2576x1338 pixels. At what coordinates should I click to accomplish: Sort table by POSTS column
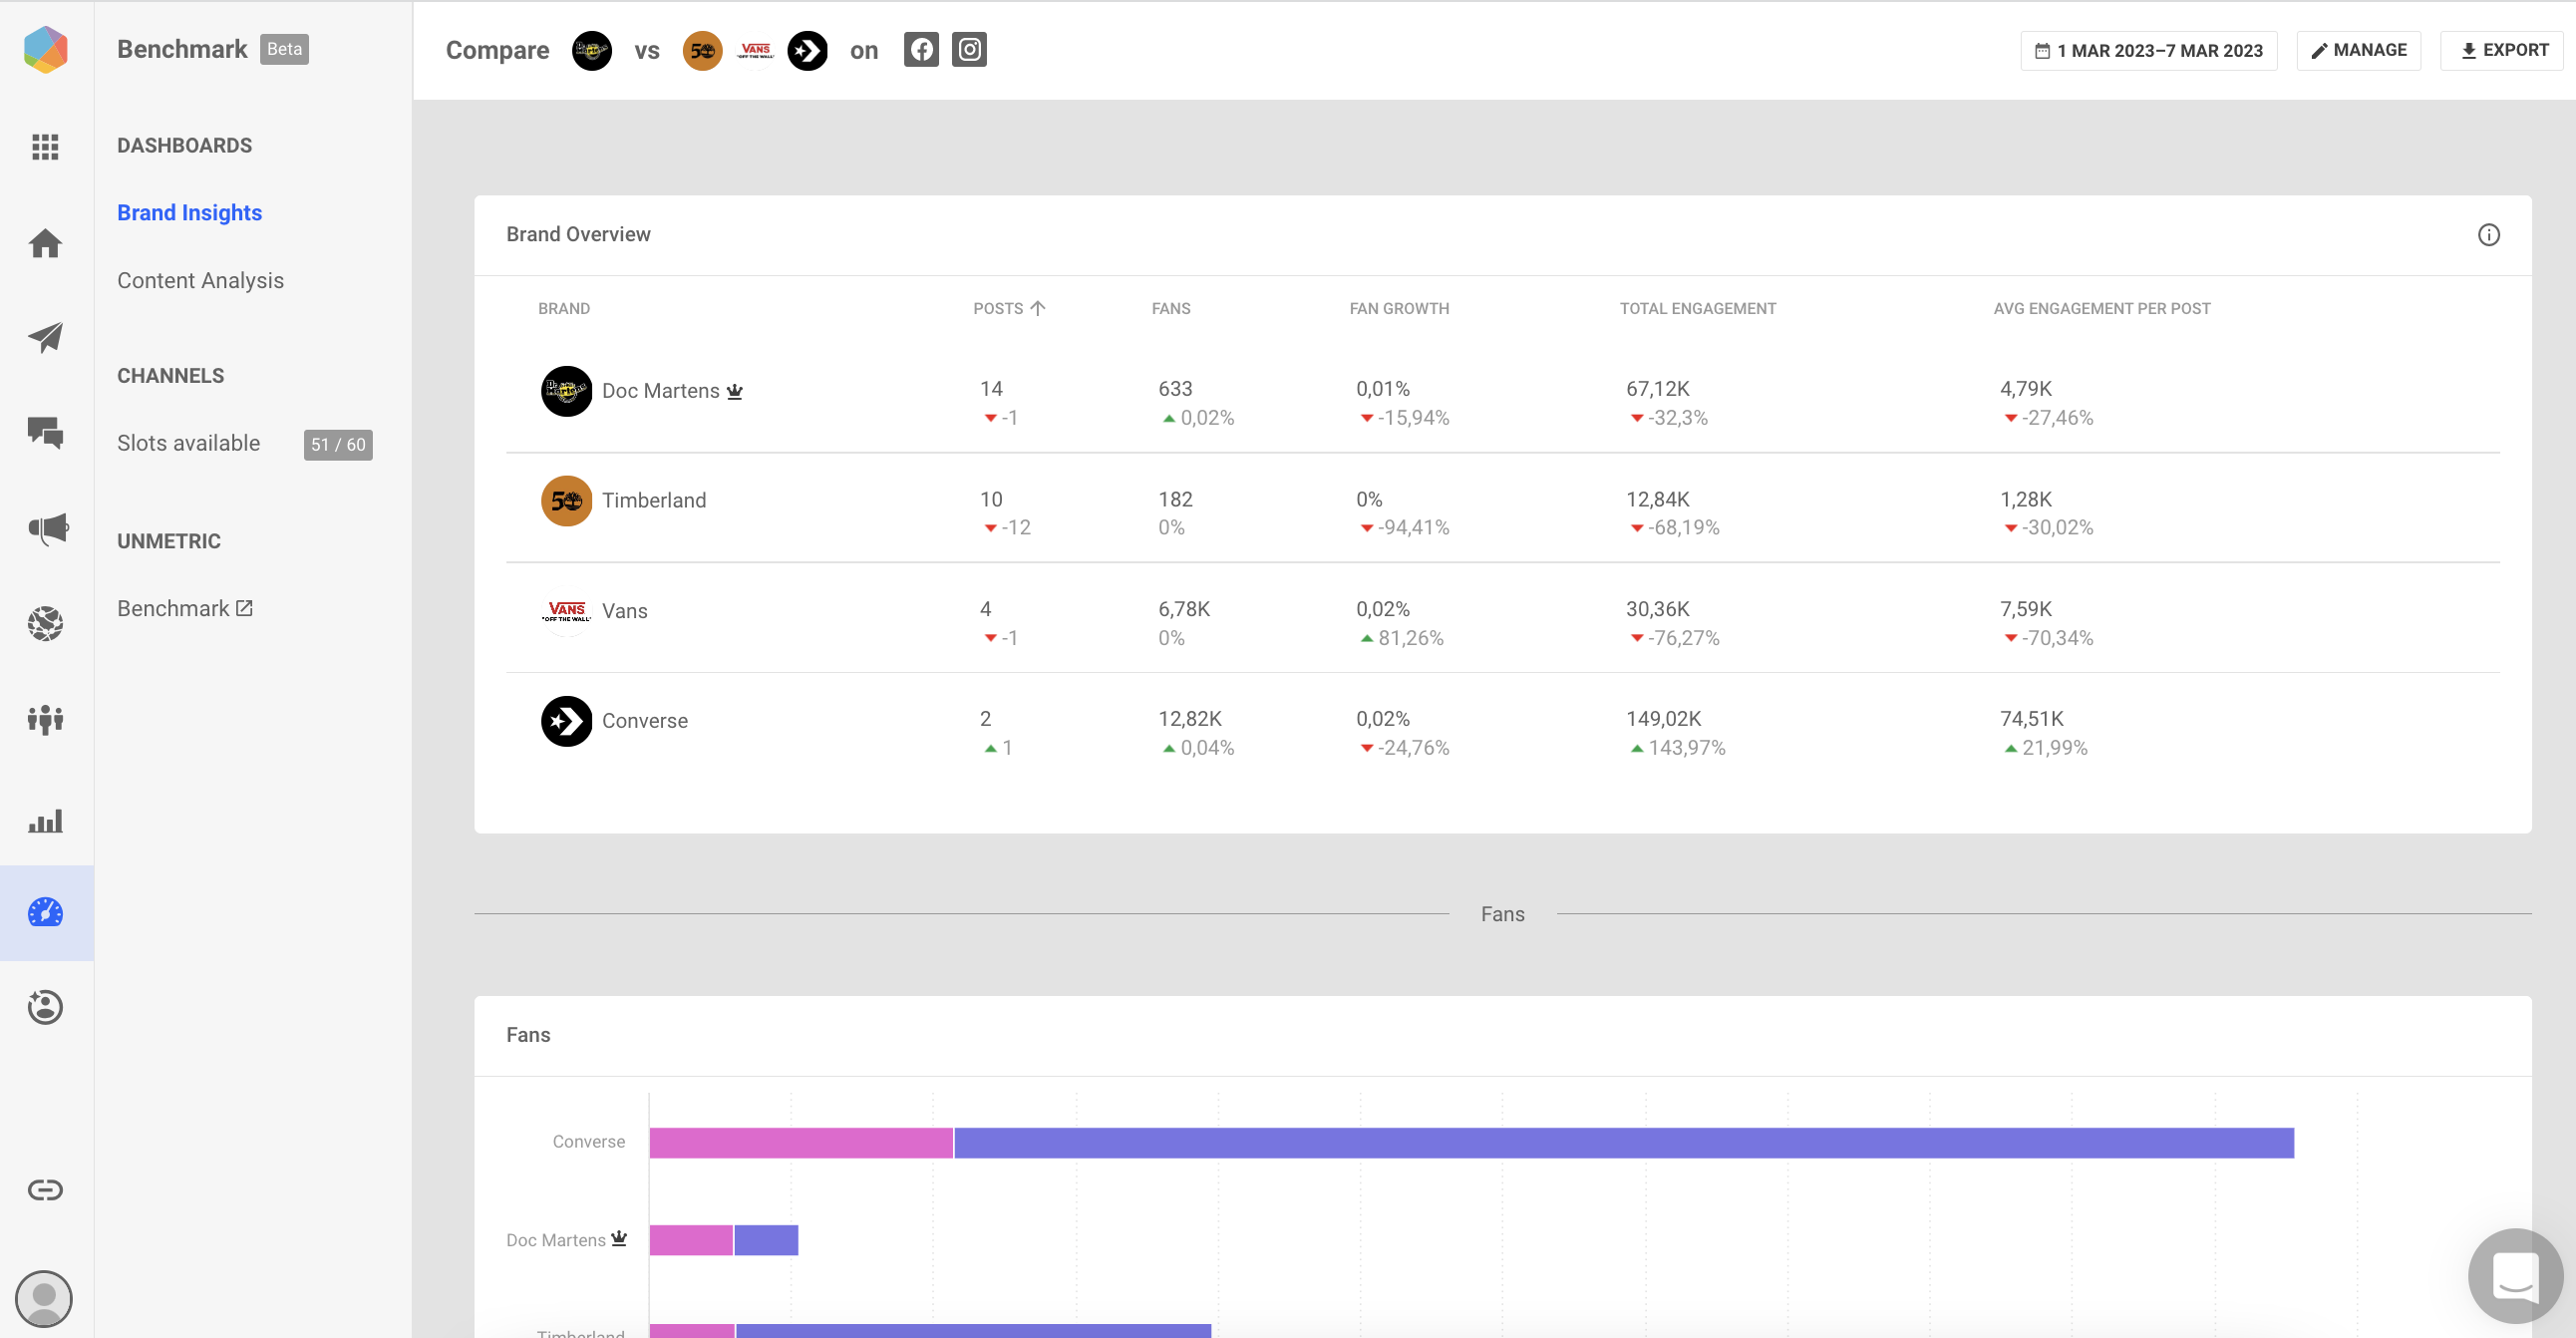1009,309
